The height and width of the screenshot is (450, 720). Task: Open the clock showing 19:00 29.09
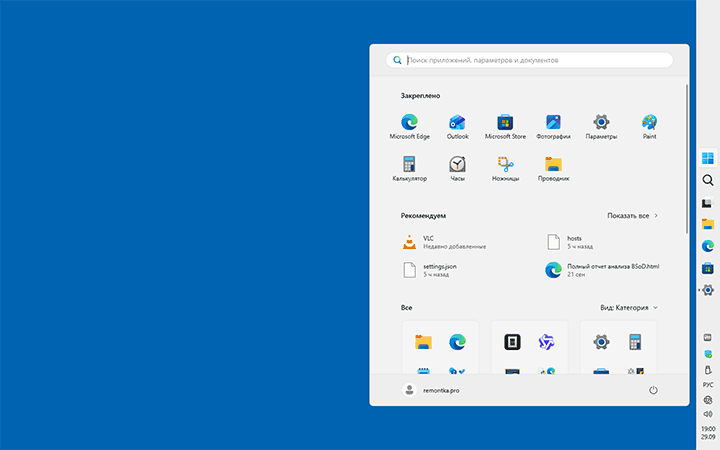coord(708,433)
